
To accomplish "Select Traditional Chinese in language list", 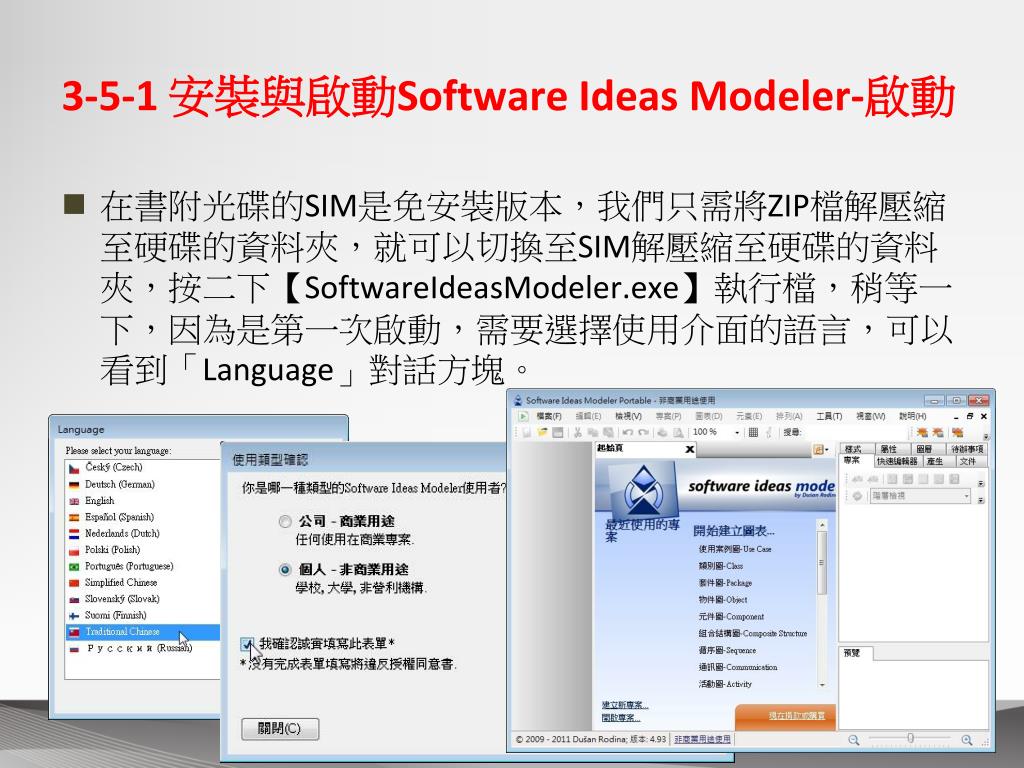I will (x=143, y=632).
